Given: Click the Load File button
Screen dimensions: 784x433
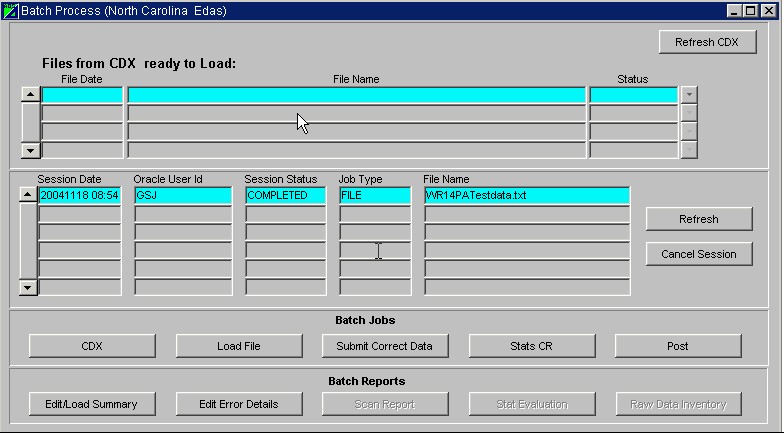Looking at the screenshot, I should pyautogui.click(x=238, y=346).
